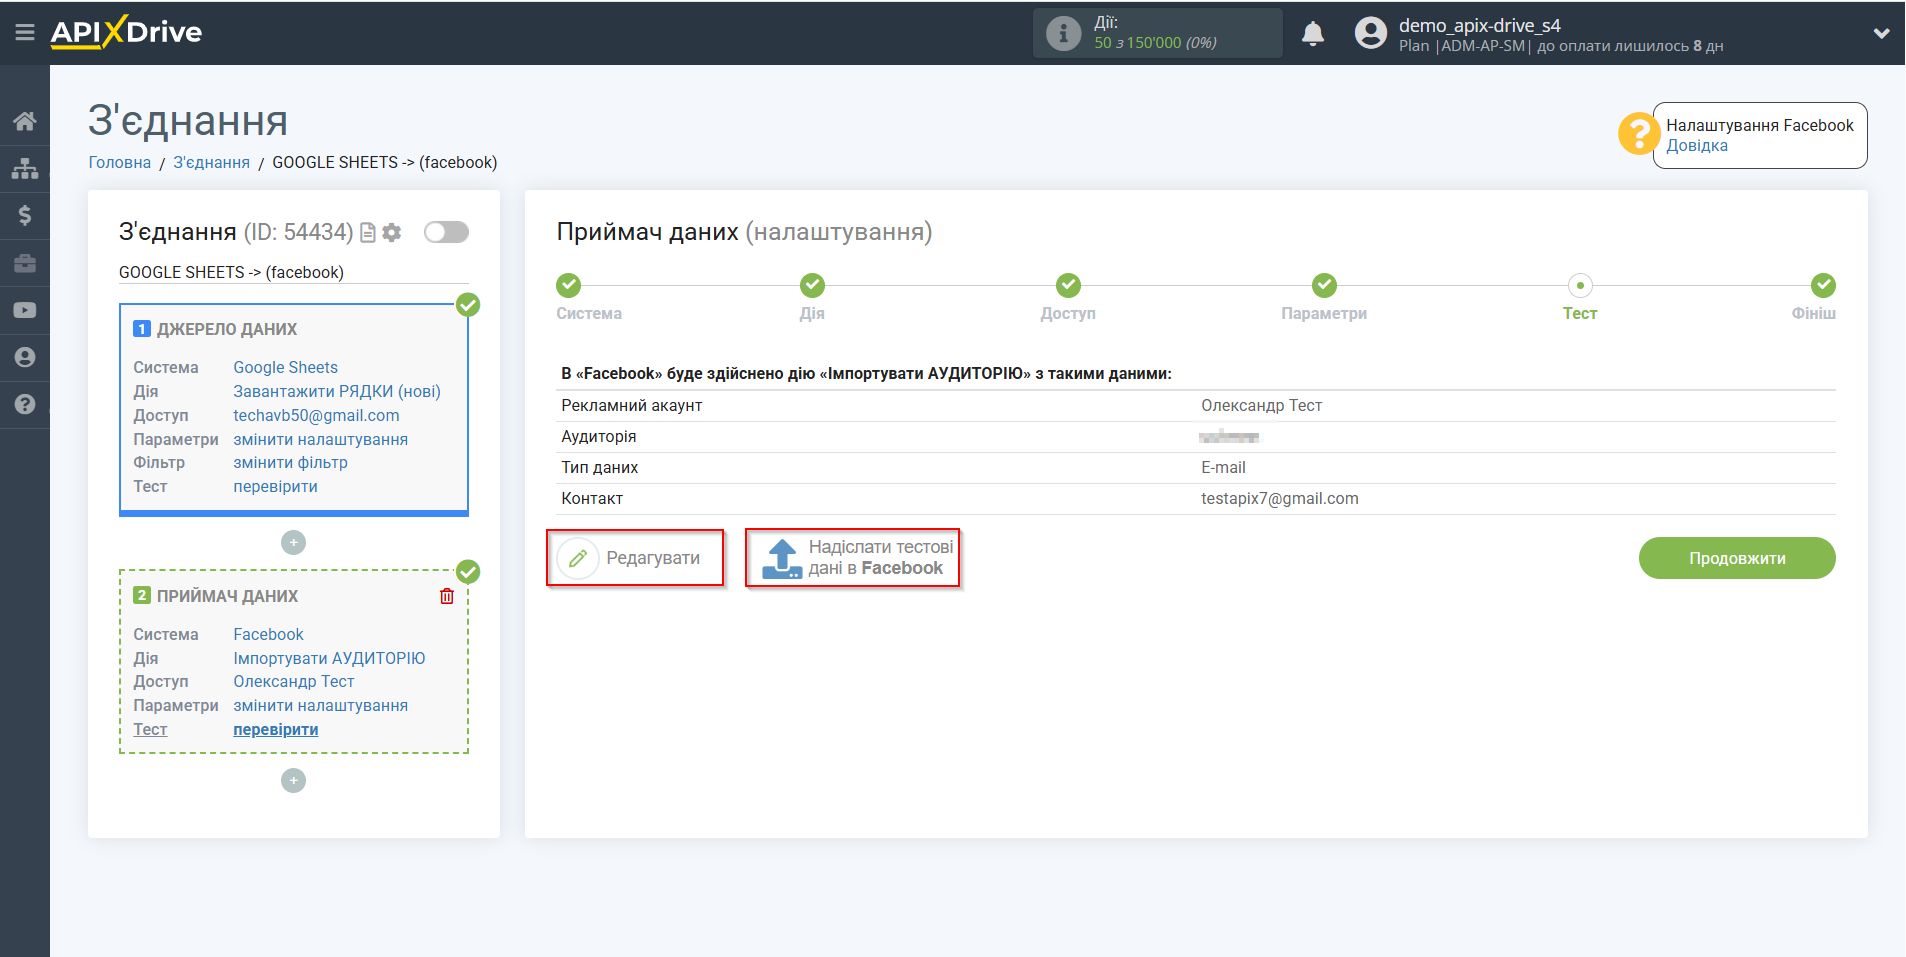1906x957 pixels.
Task: Click the yellow help question mark icon
Action: coord(1639,133)
